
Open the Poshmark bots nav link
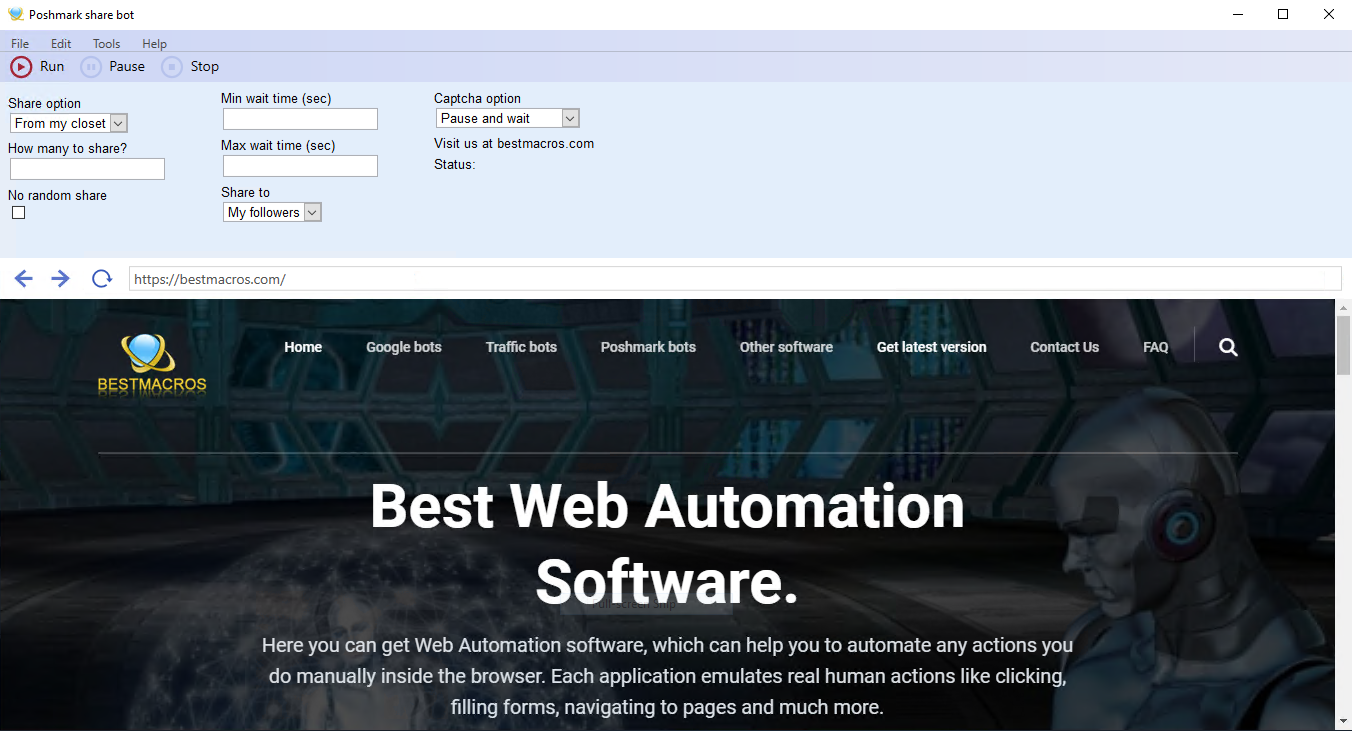click(648, 347)
